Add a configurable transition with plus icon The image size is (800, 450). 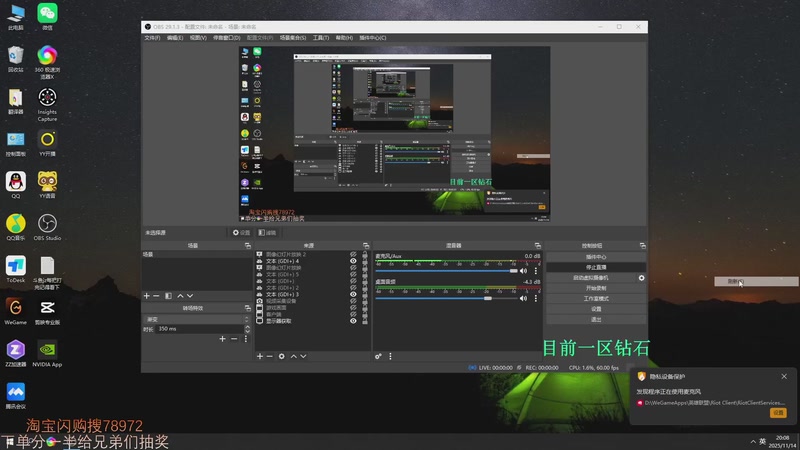tap(222, 339)
